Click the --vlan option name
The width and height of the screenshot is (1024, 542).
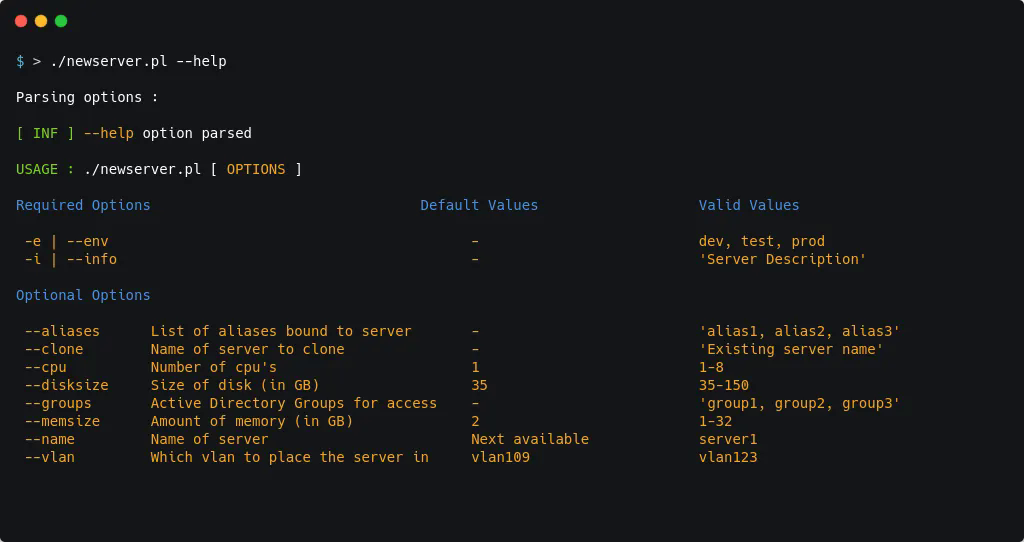pyautogui.click(x=50, y=457)
